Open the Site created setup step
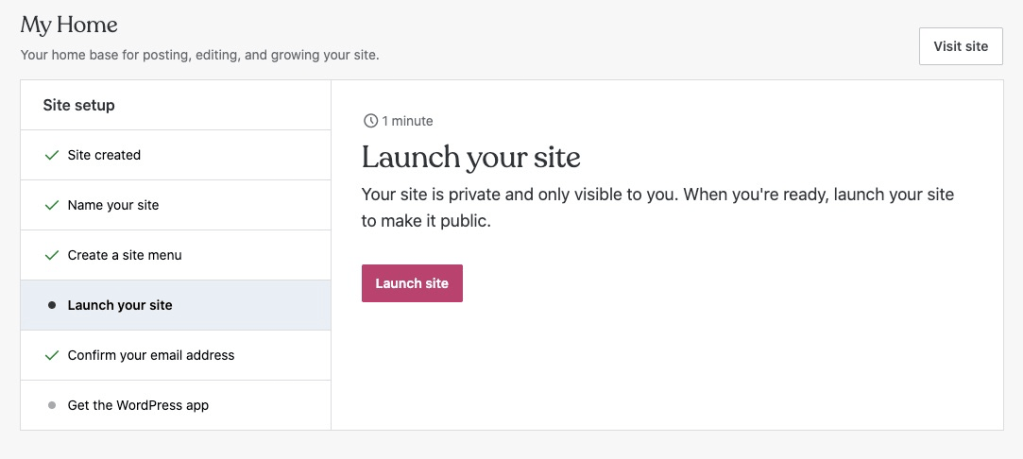1023x459 pixels. tap(104, 155)
